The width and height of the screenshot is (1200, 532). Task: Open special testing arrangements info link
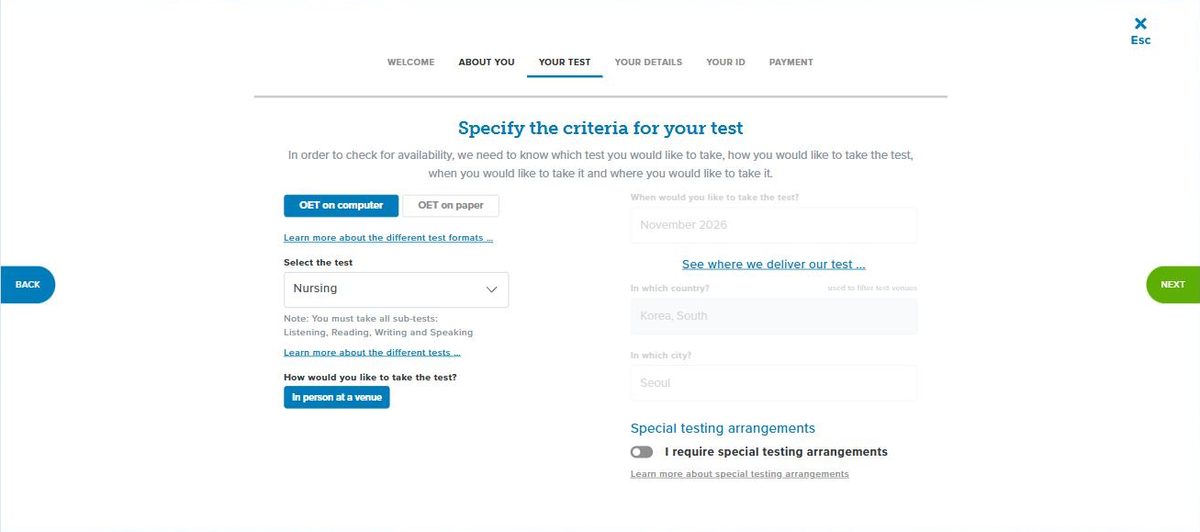pyautogui.click(x=739, y=474)
